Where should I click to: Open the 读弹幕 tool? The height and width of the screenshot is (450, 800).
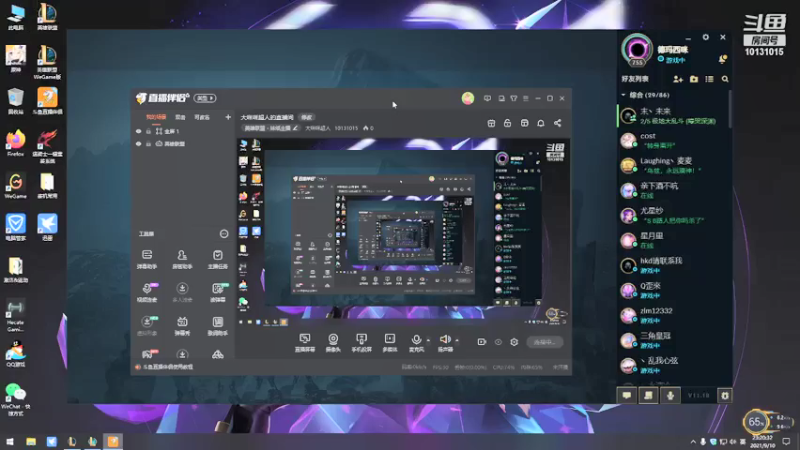[x=217, y=292]
